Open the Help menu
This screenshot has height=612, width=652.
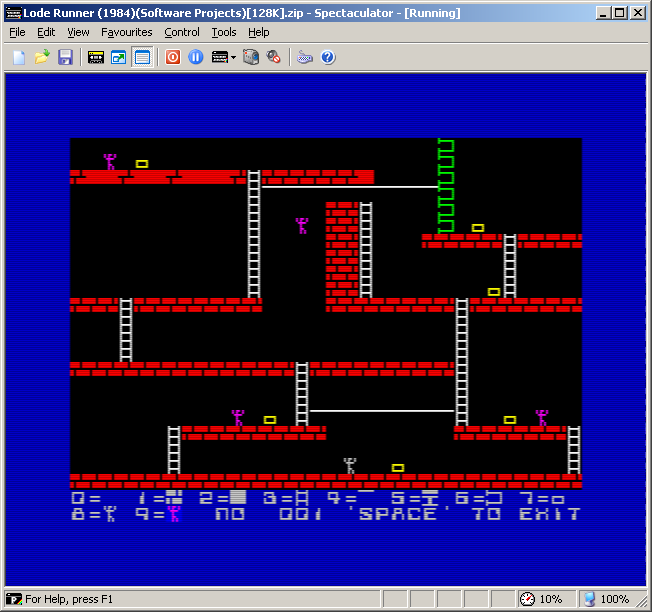point(259,32)
